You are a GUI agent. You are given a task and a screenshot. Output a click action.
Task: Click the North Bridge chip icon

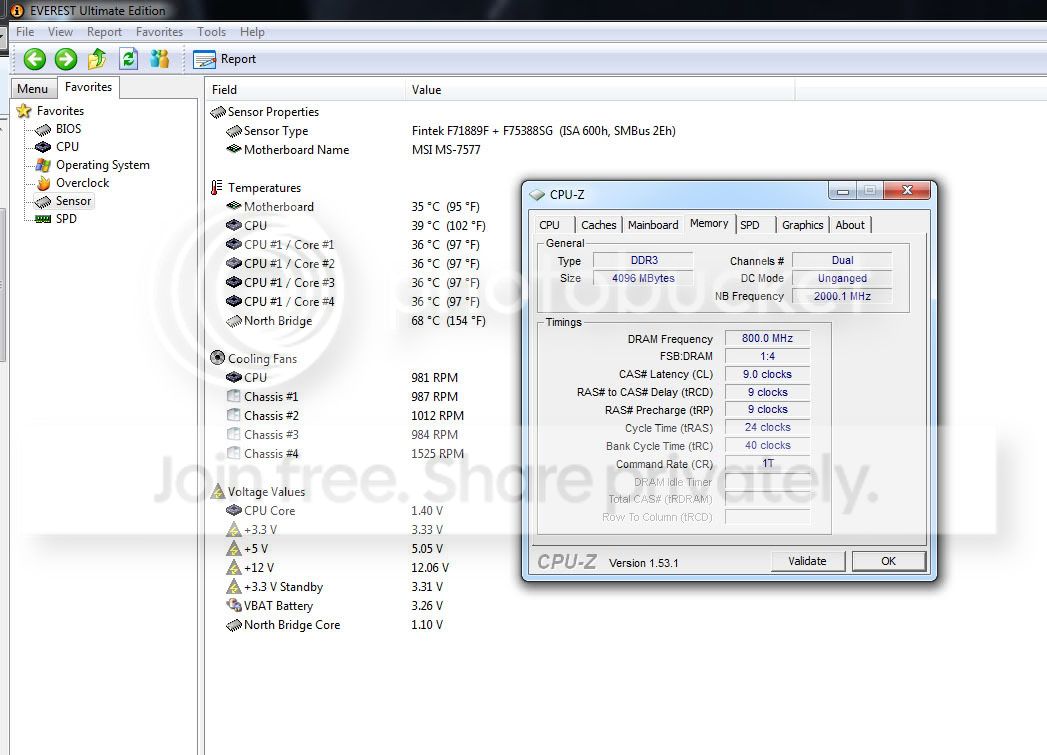click(x=234, y=321)
